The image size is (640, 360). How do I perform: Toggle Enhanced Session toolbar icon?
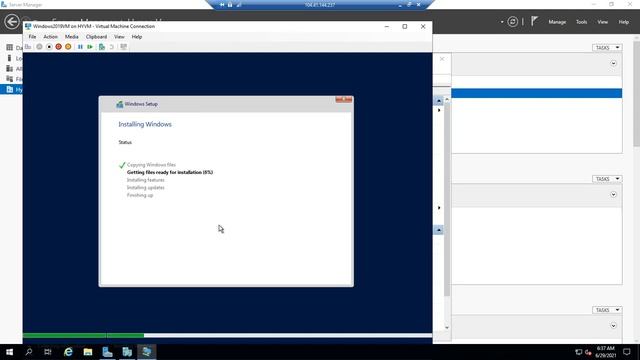pyautogui.click(x=123, y=47)
